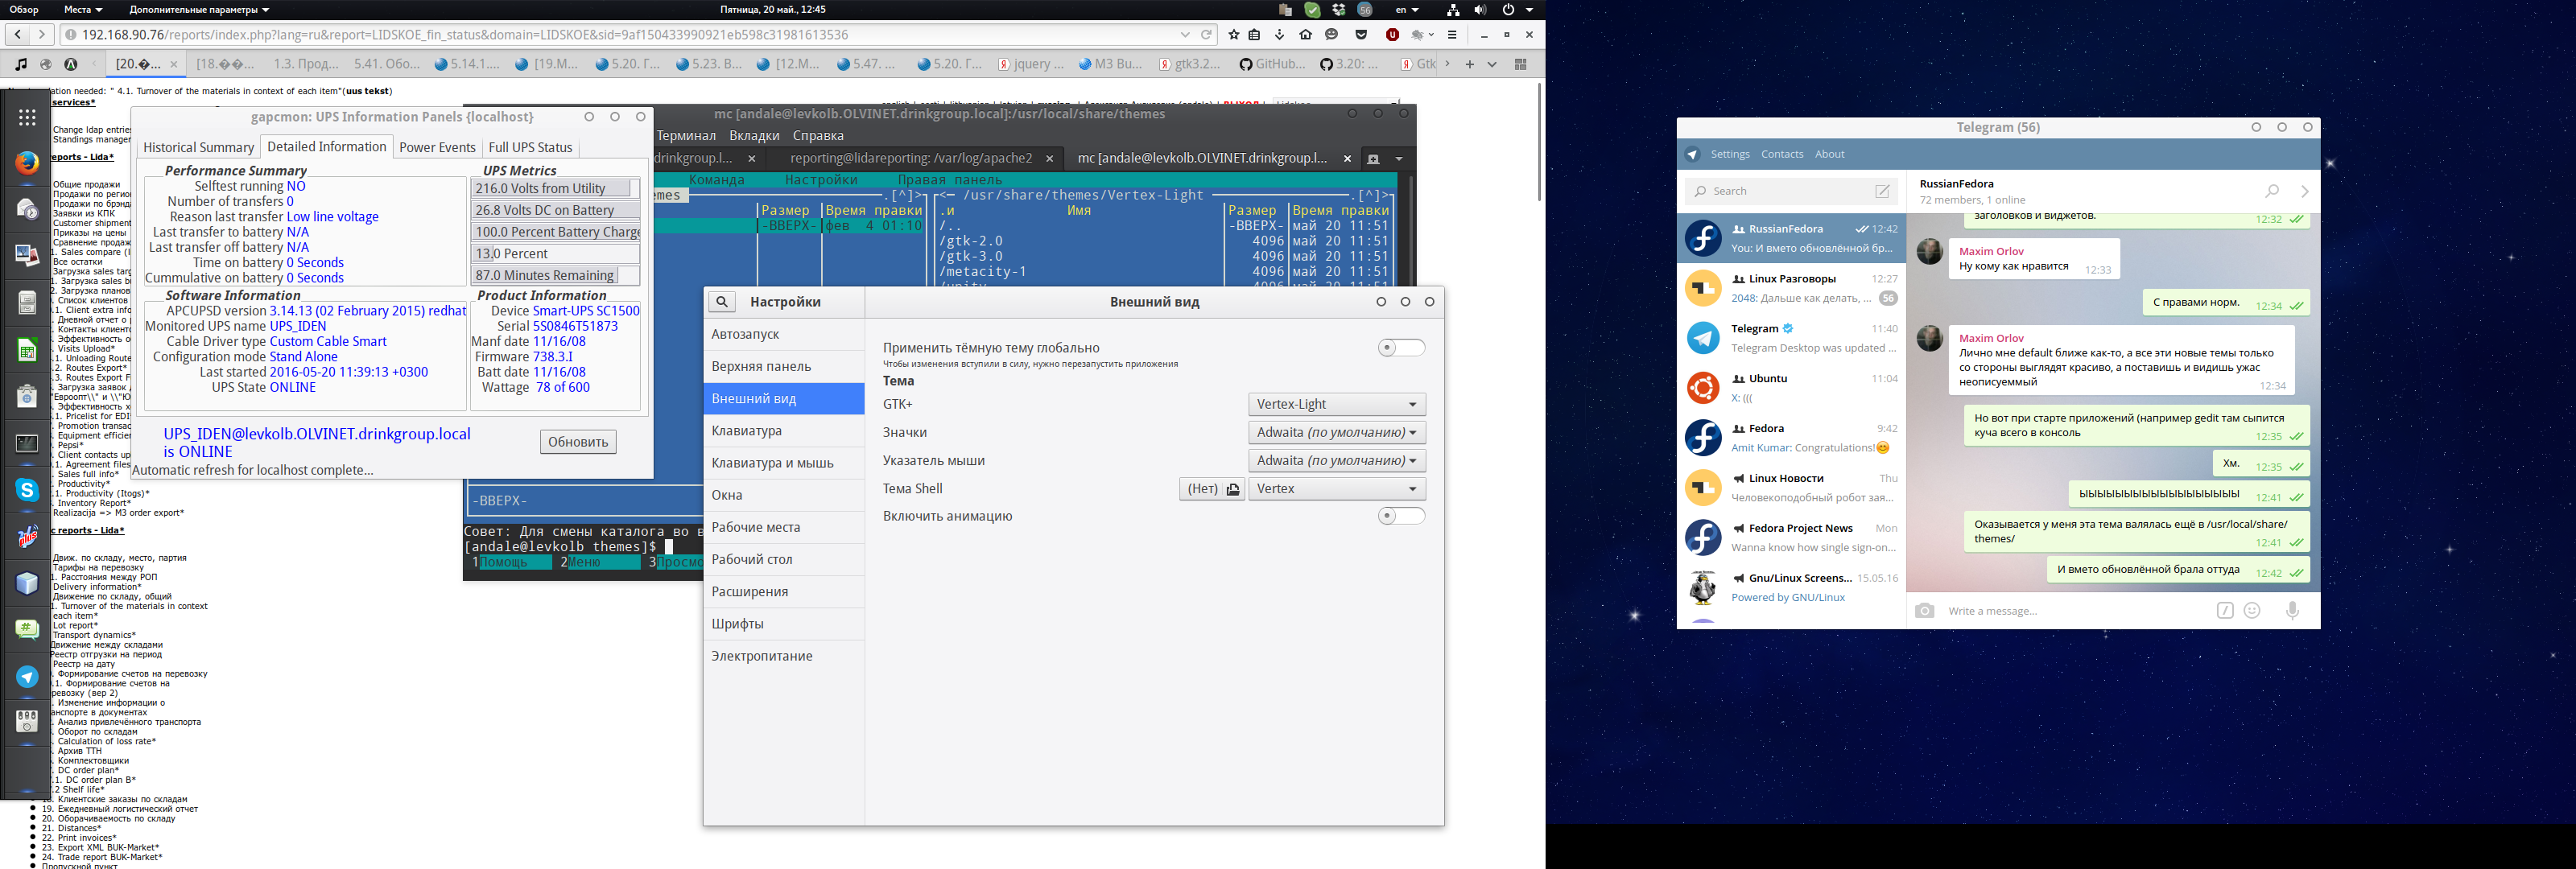Image resolution: width=2576 pixels, height=869 pixels.
Task: Expand the cursor theme dropdown
Action: coord(1336,461)
